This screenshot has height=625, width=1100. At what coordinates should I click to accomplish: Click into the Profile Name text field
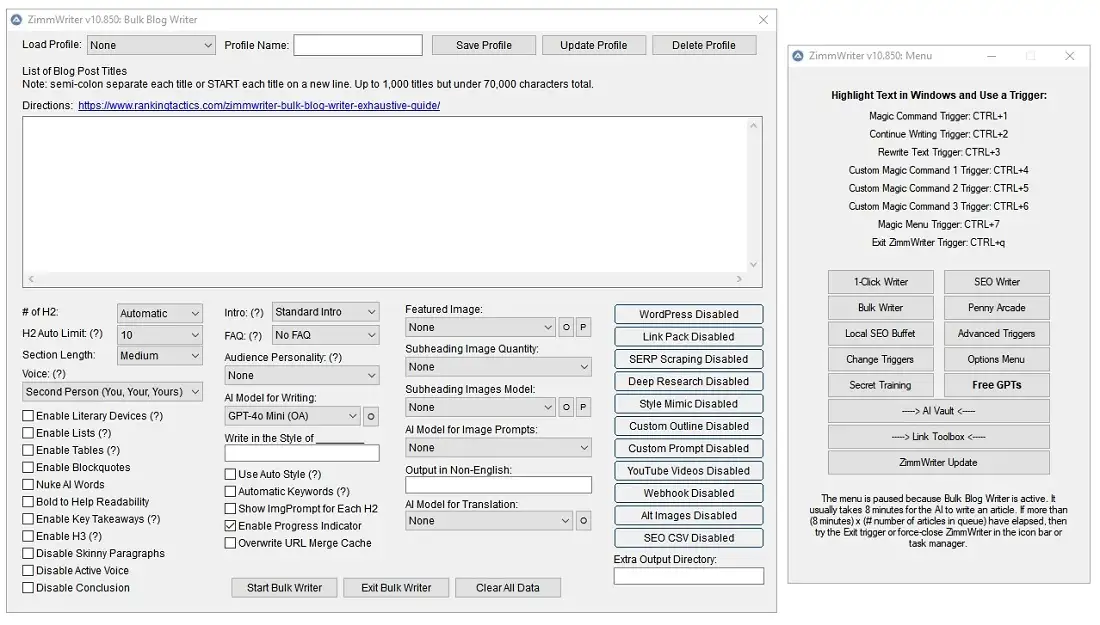click(357, 45)
